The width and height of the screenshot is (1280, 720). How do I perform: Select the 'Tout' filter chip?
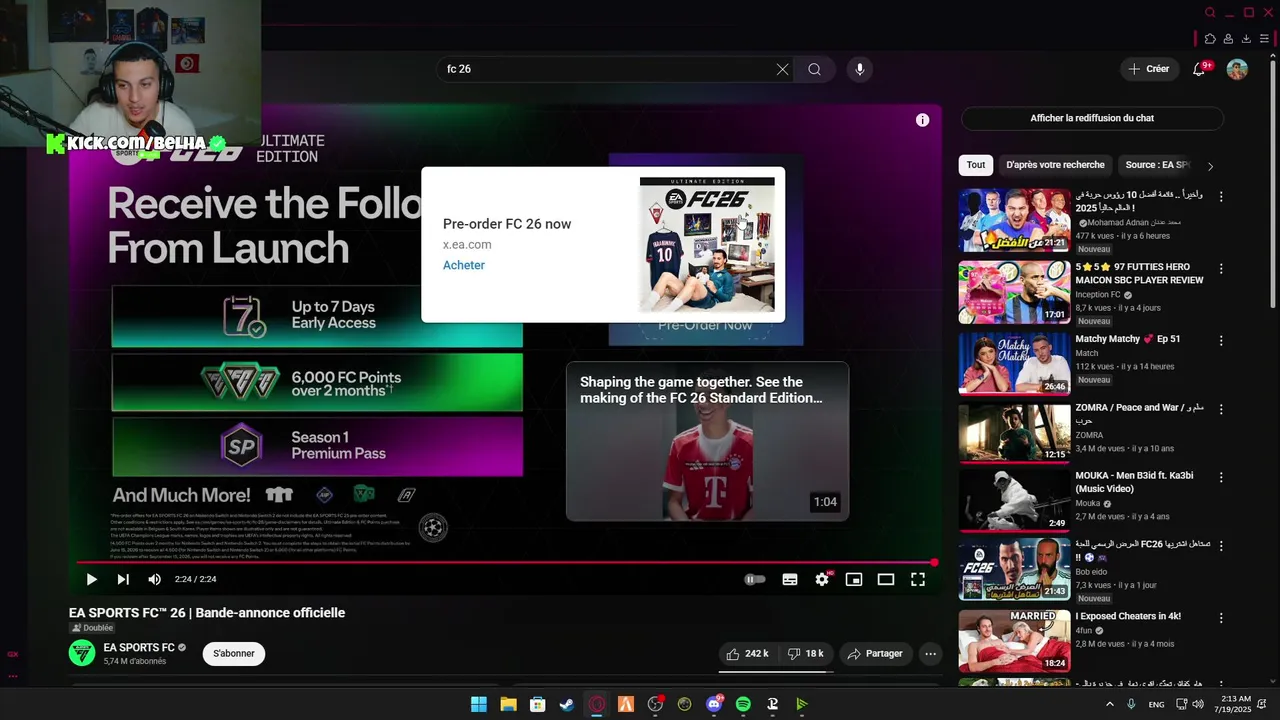click(x=976, y=165)
